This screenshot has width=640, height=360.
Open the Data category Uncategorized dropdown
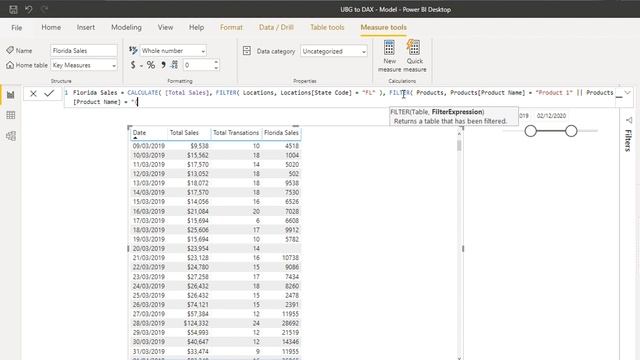click(x=363, y=51)
